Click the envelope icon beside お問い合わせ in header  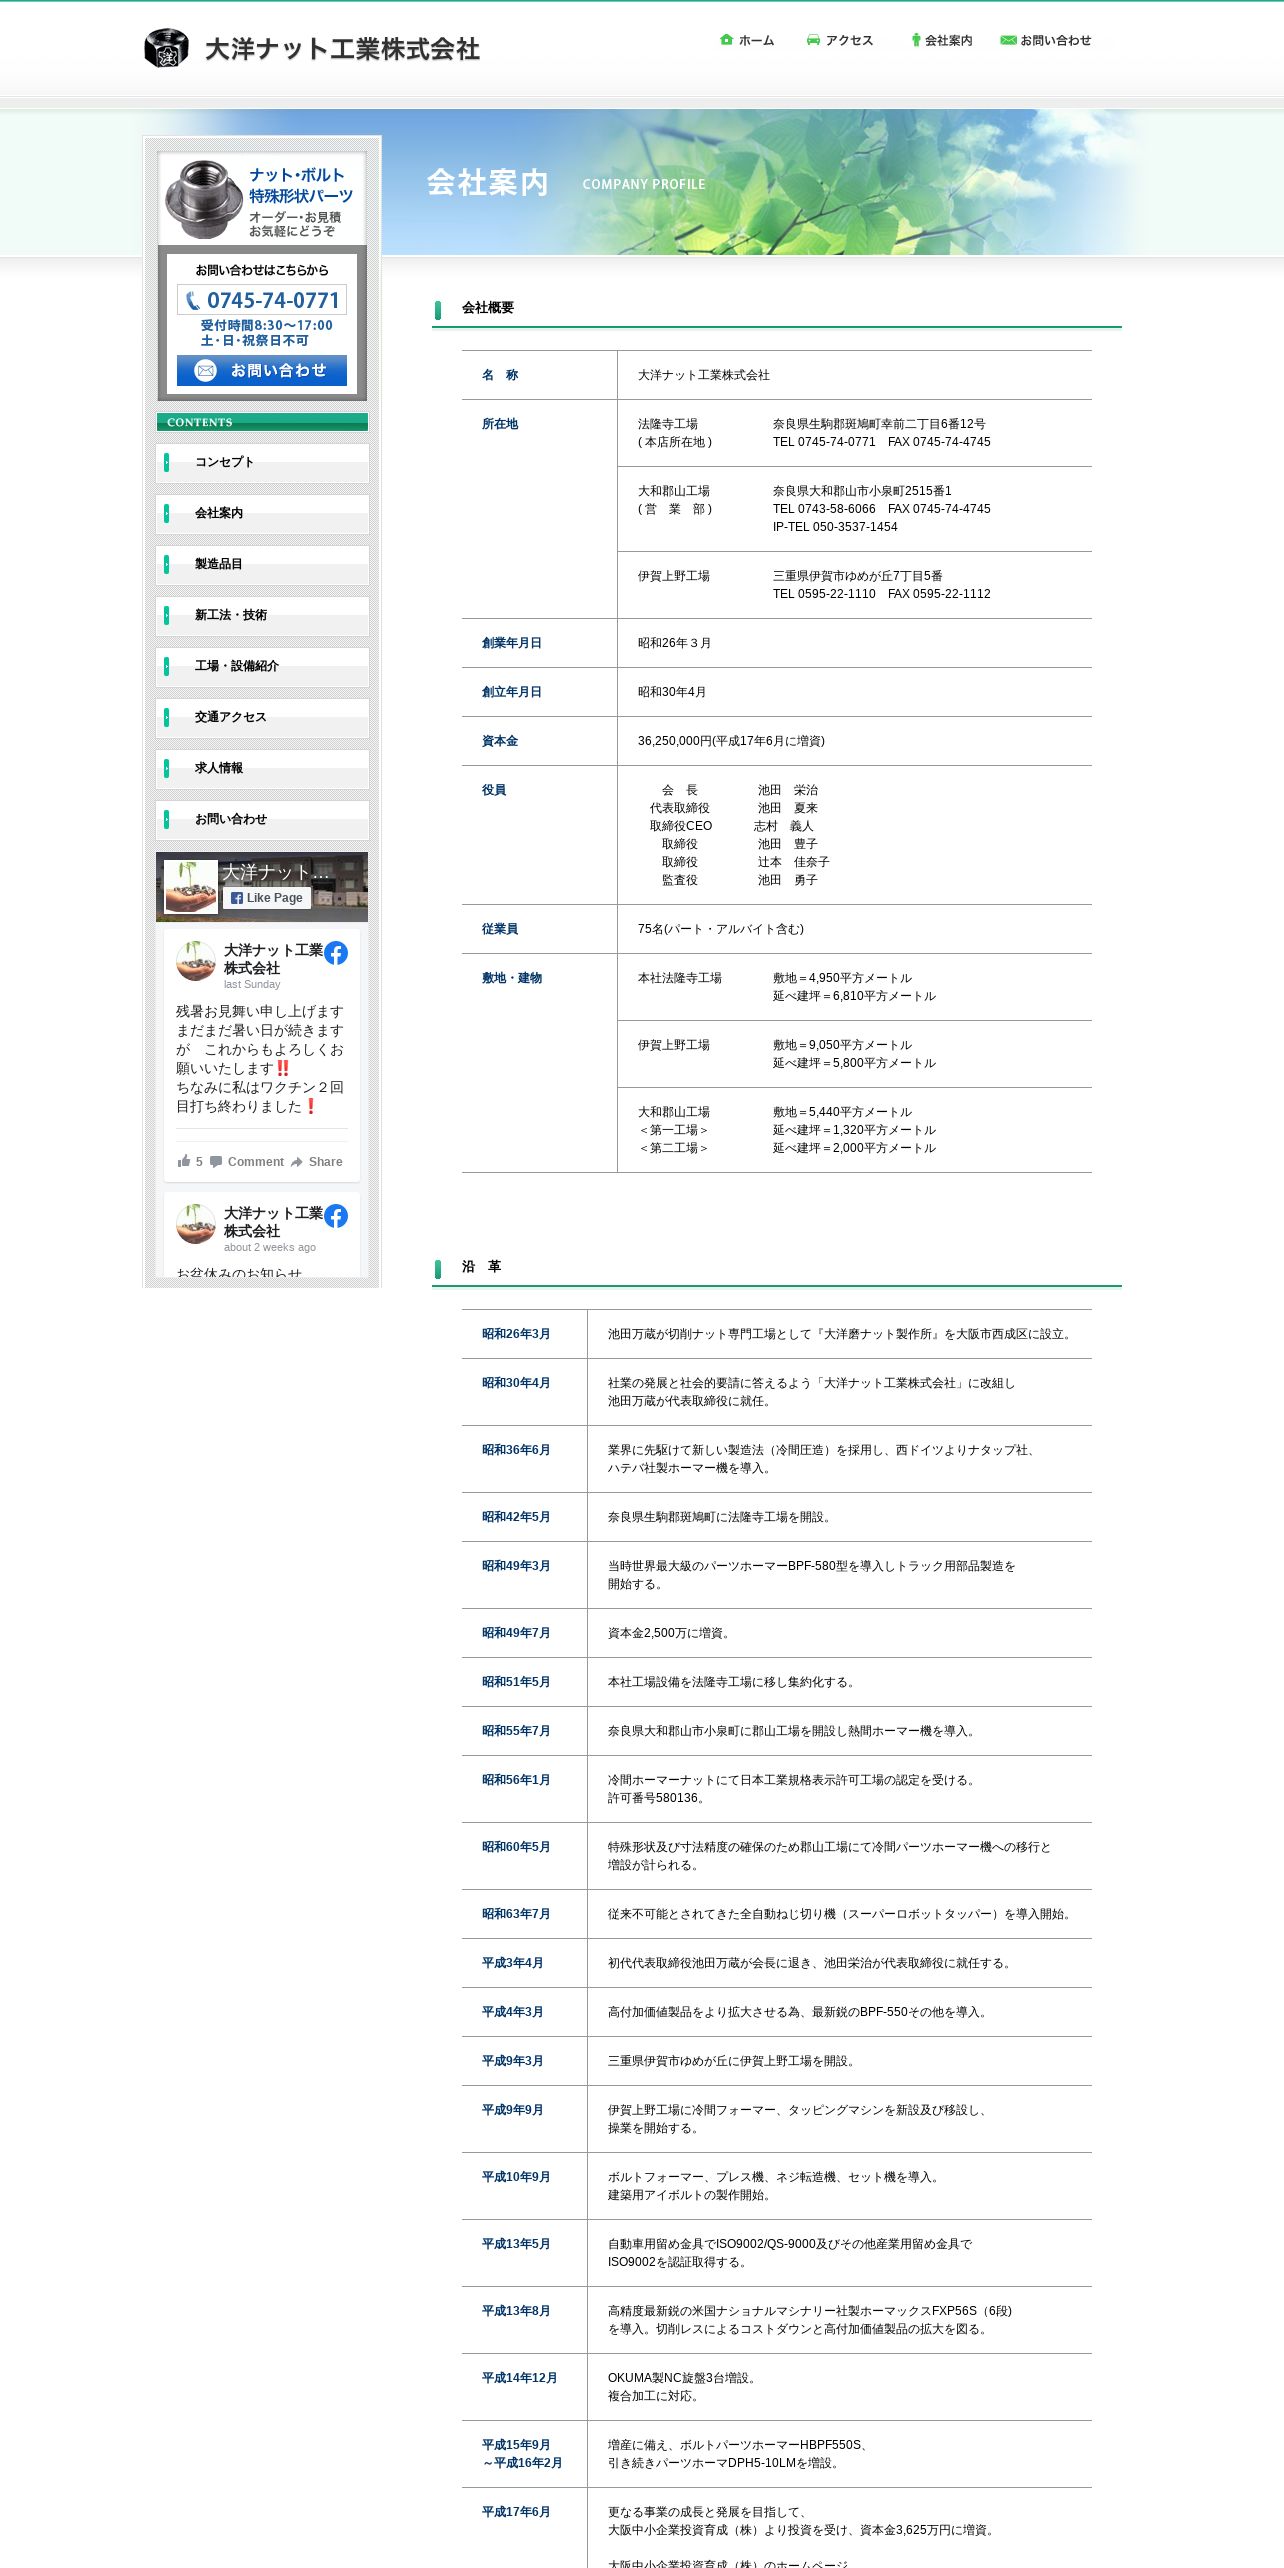coord(1008,40)
